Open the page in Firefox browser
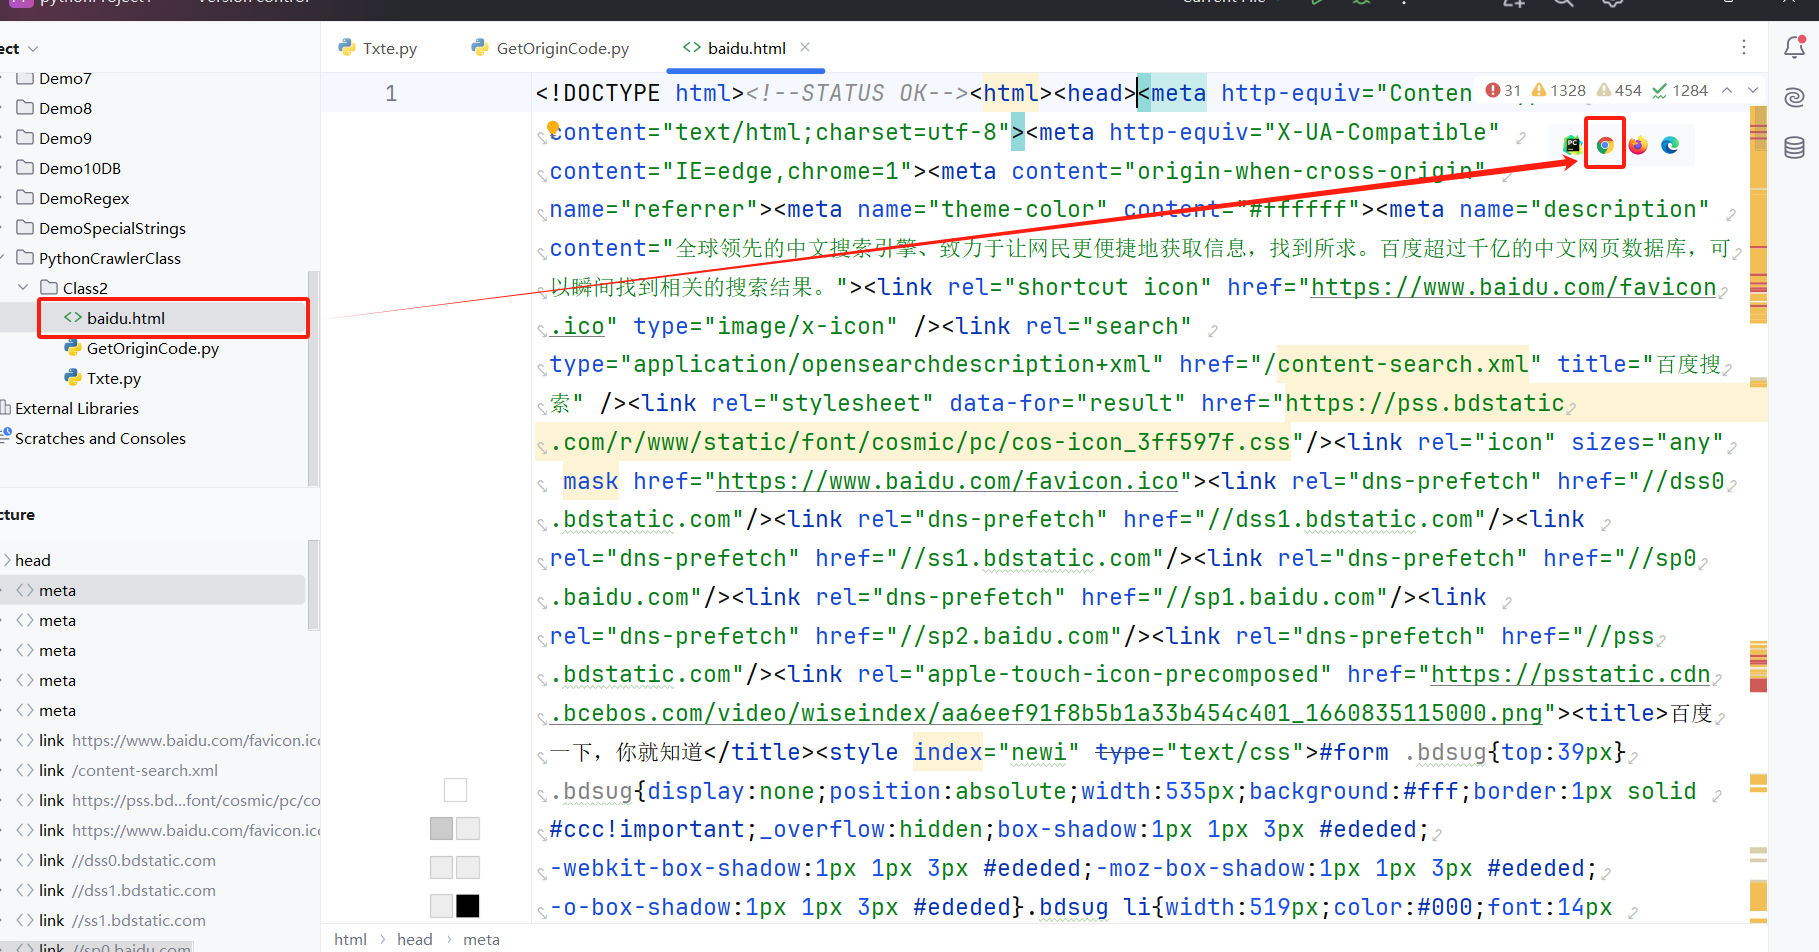Image resolution: width=1819 pixels, height=952 pixels. (x=1638, y=145)
